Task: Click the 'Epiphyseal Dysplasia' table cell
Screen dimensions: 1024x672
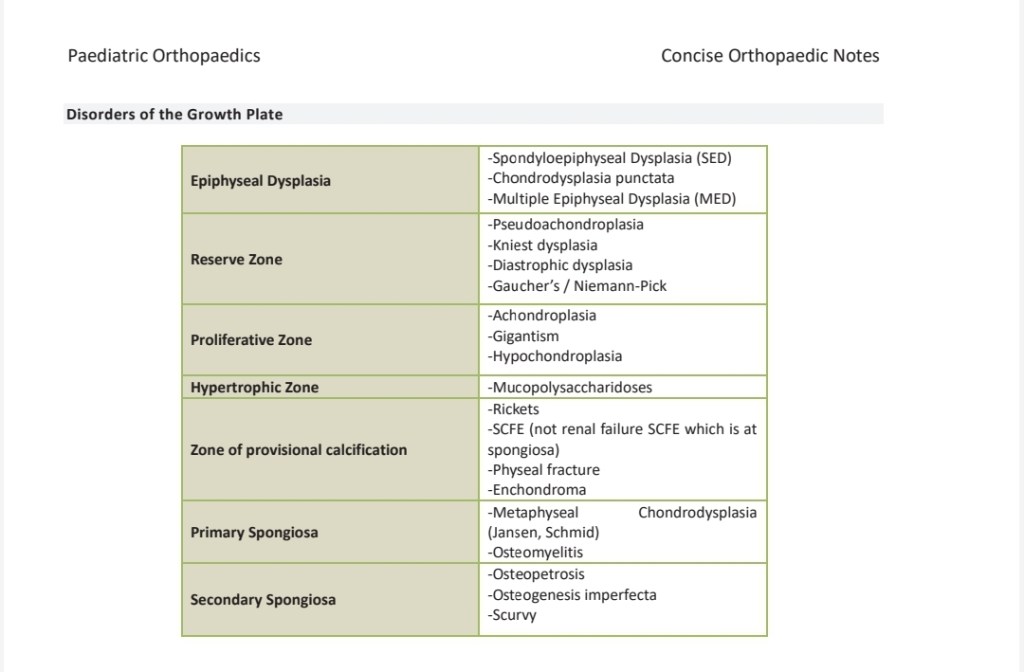Action: [260, 181]
